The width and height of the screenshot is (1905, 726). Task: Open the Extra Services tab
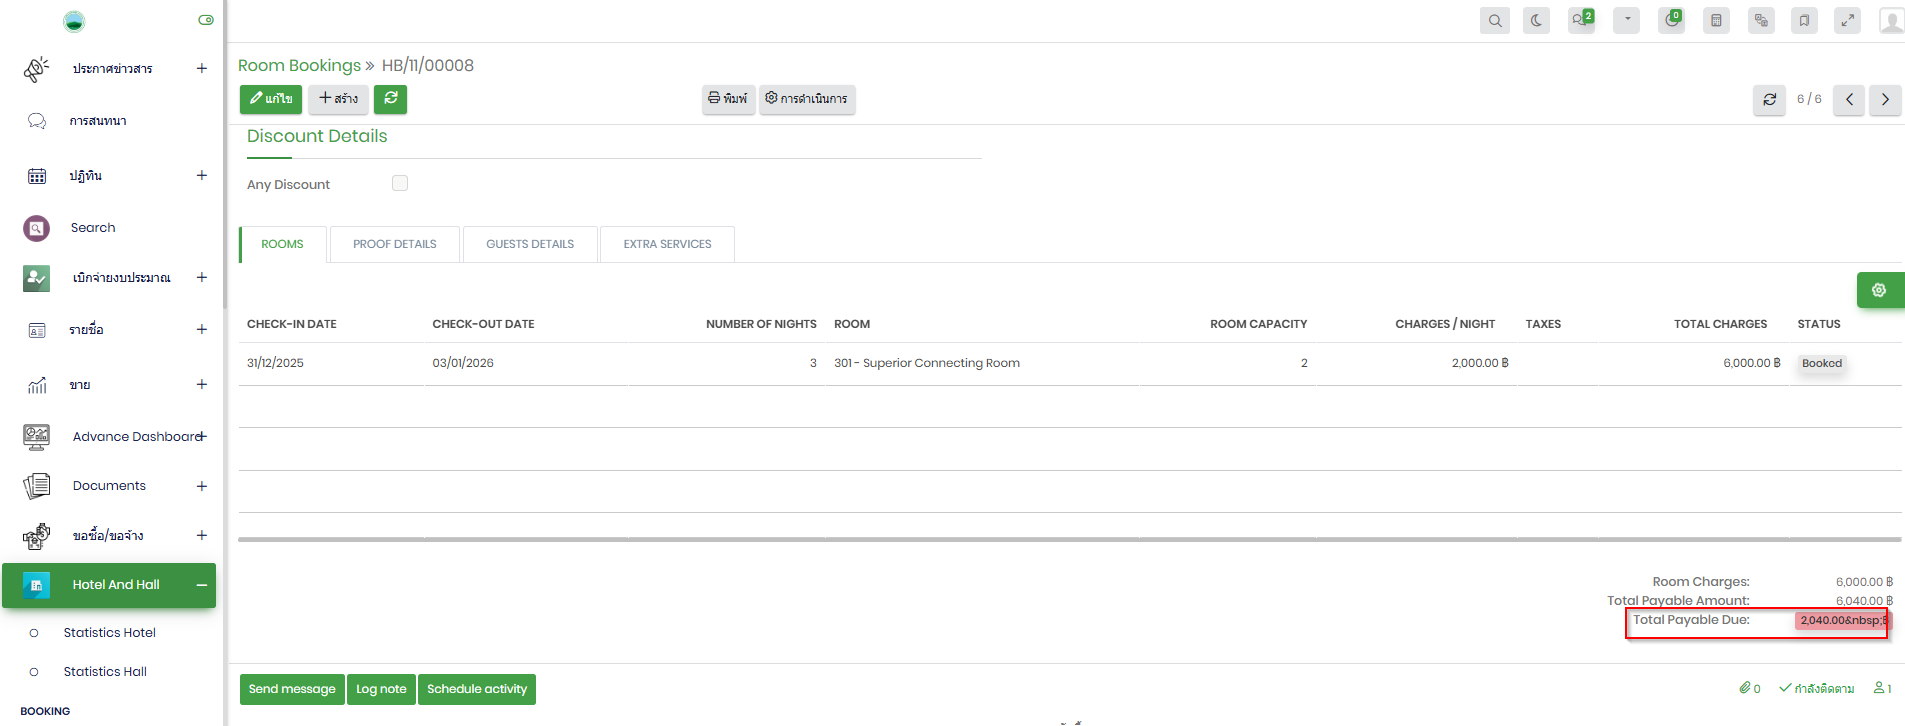[667, 244]
